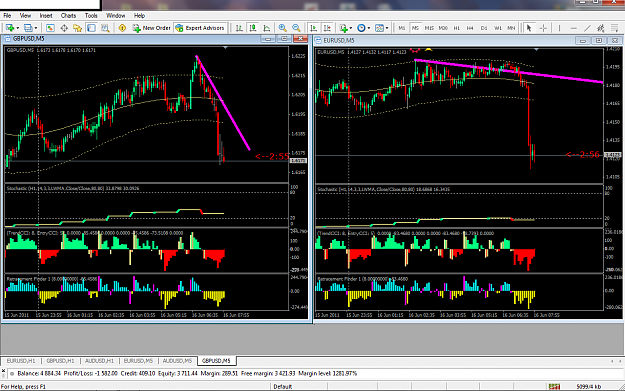Click the Templates icon
625x391 pixels.
point(379,28)
